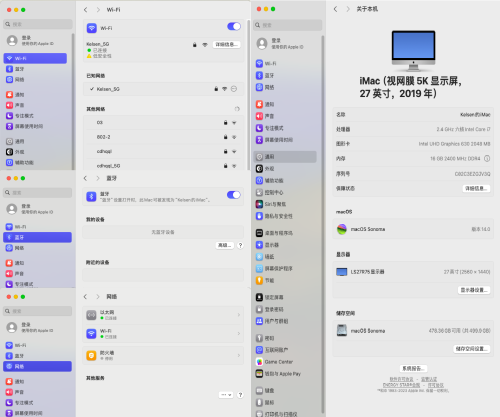Open 用户与群组 in the sidebar
The height and width of the screenshot is (417, 500).
[272, 321]
